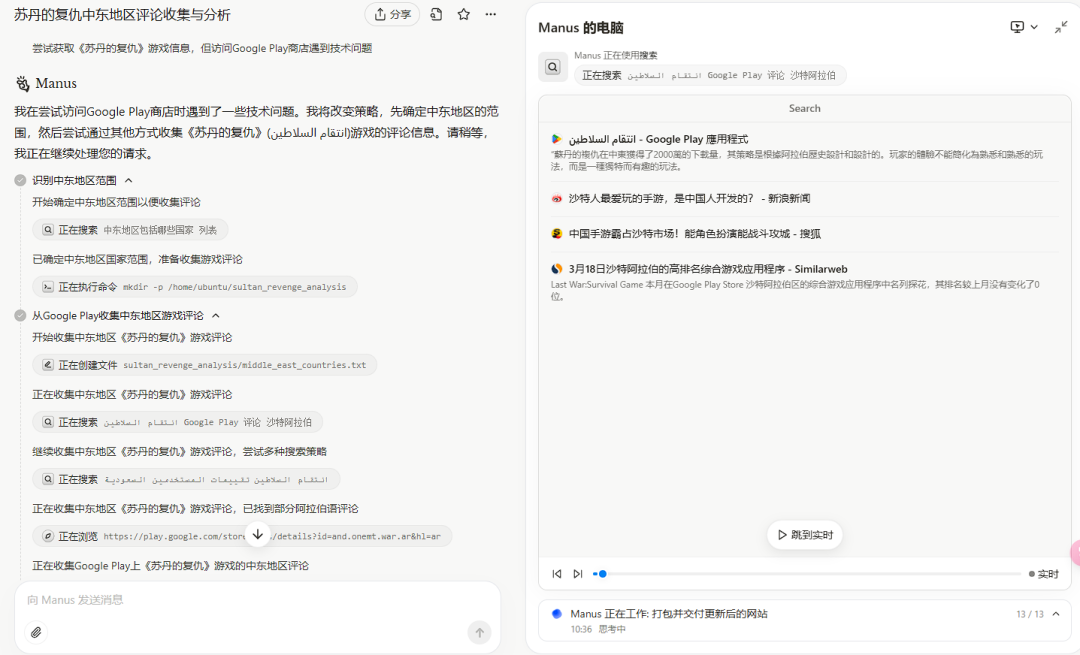The image size is (1080, 655).
Task: Click the 从Google Play收集 step check icon
Action: (x=21, y=315)
